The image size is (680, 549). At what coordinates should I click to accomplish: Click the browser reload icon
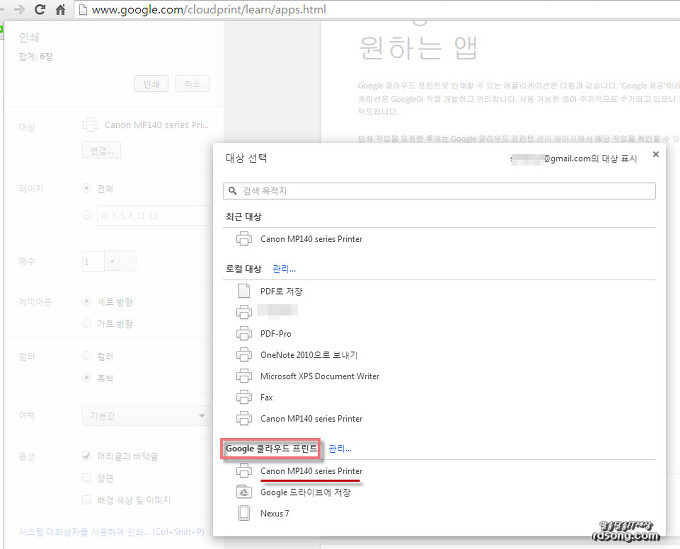click(x=39, y=10)
